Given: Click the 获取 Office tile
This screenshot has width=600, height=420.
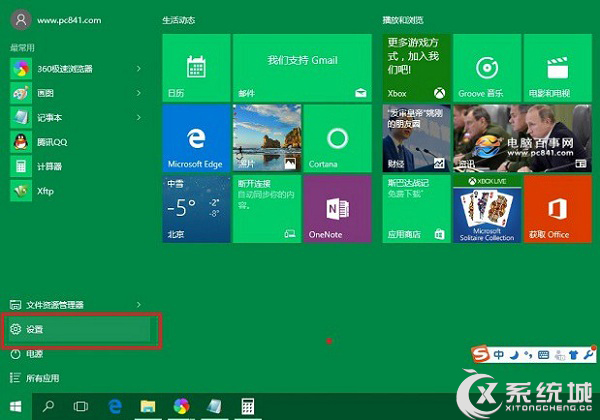Looking at the screenshot, I should tap(558, 209).
